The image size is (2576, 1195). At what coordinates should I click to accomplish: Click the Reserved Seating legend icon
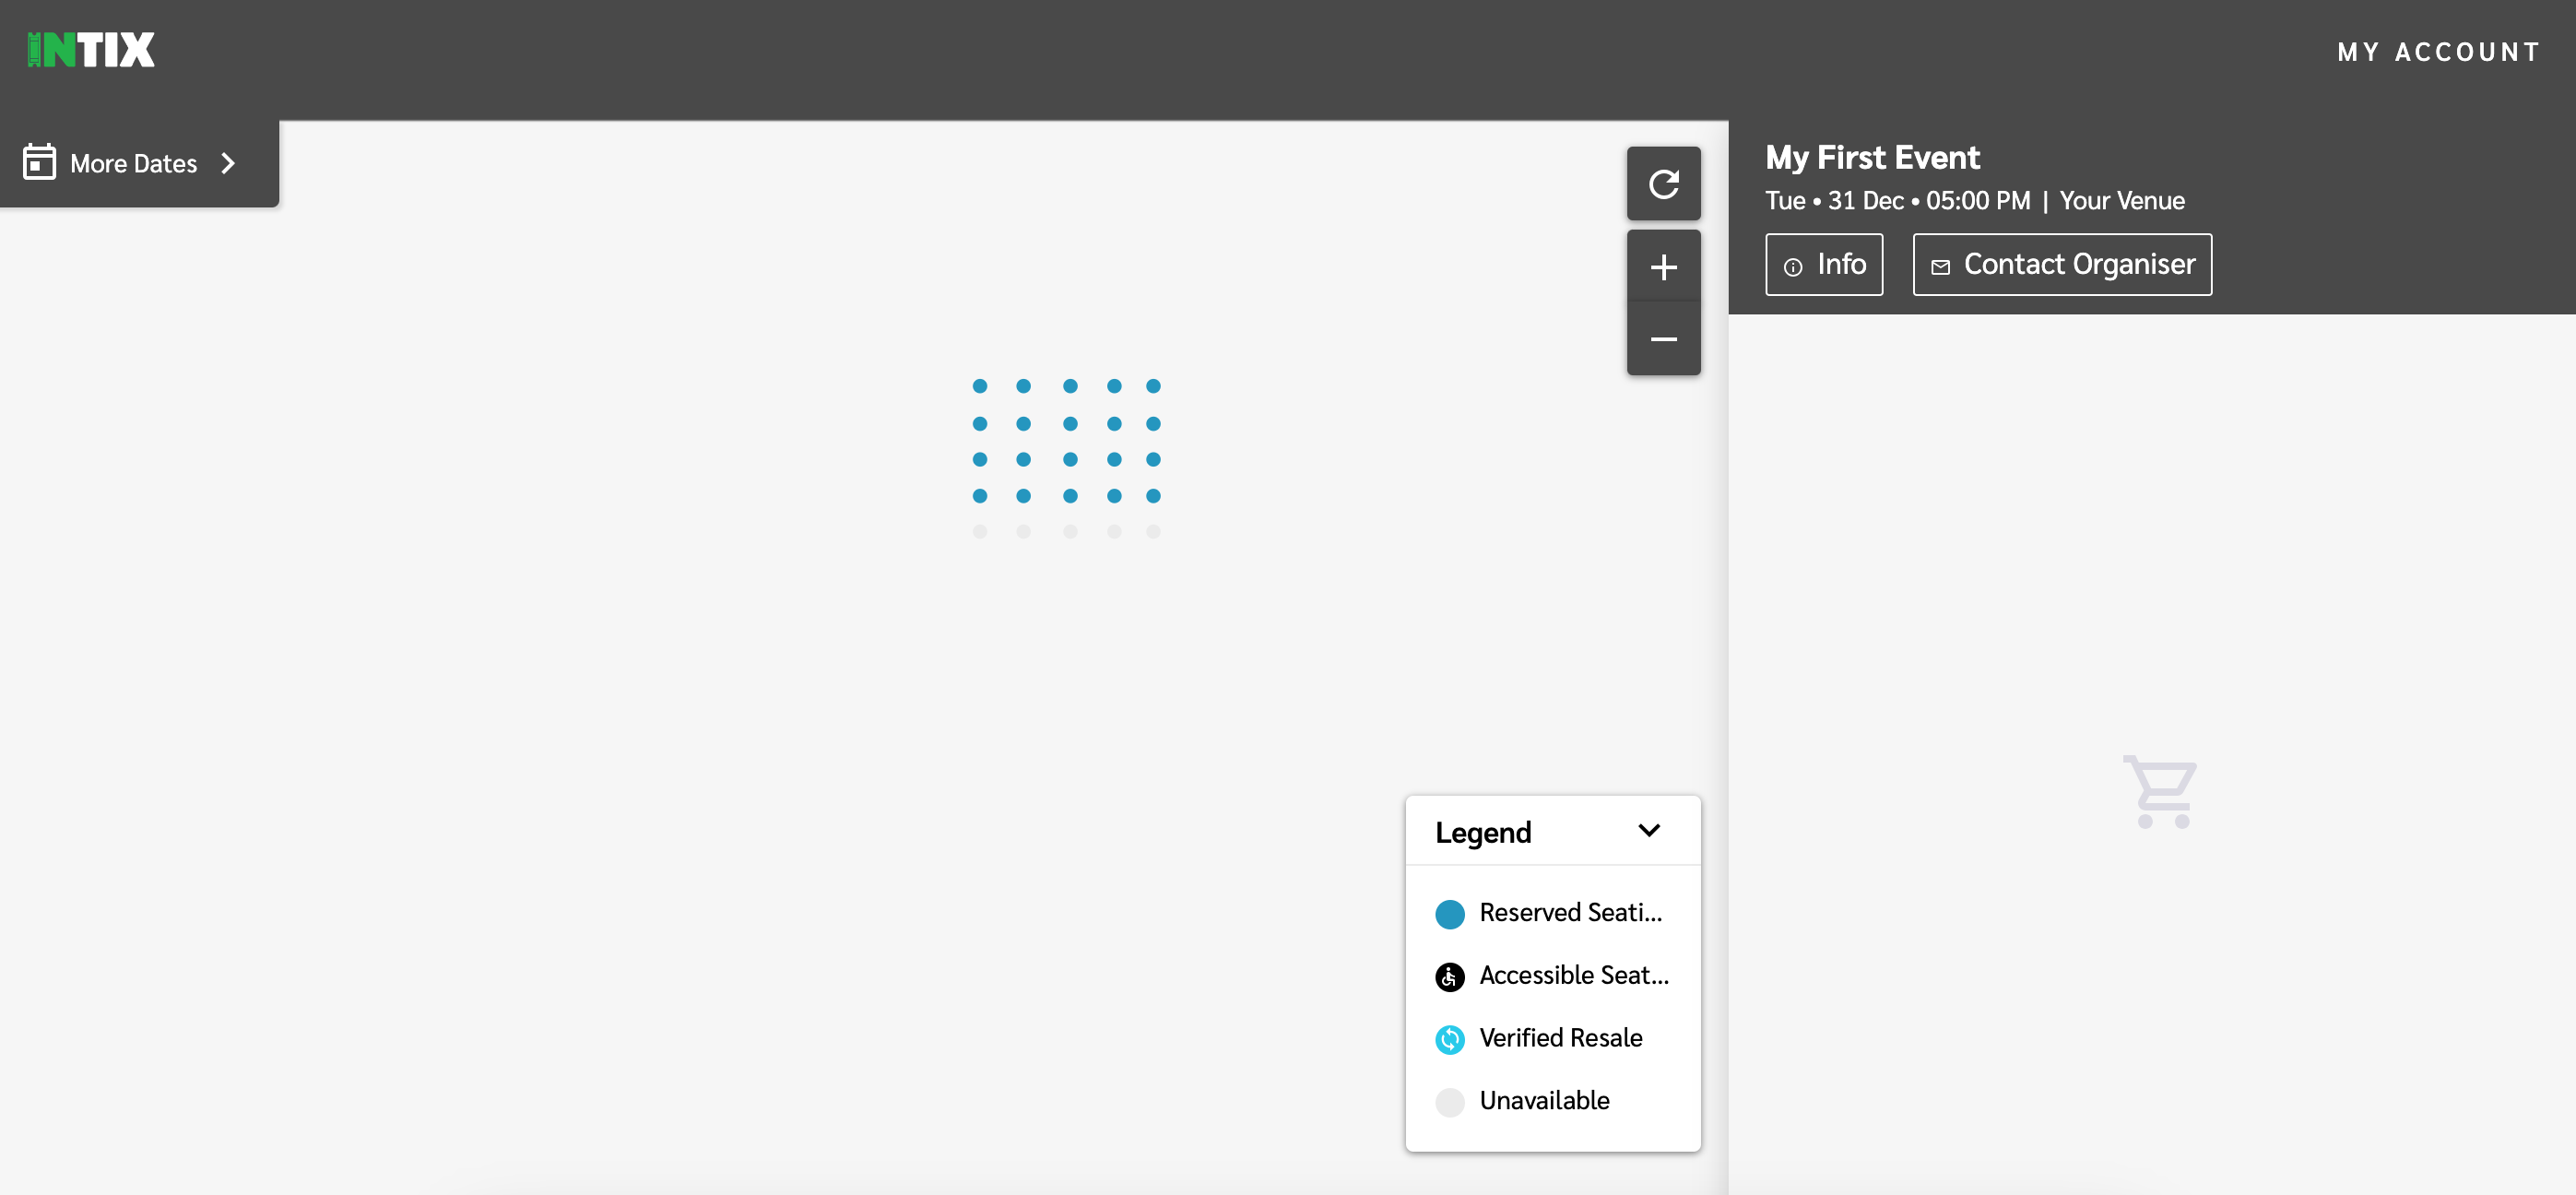1449,914
